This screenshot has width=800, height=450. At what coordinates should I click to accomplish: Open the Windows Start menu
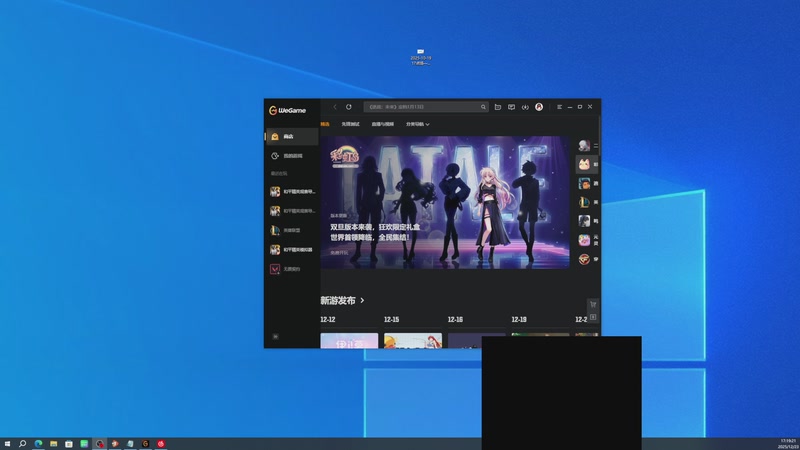pos(7,444)
